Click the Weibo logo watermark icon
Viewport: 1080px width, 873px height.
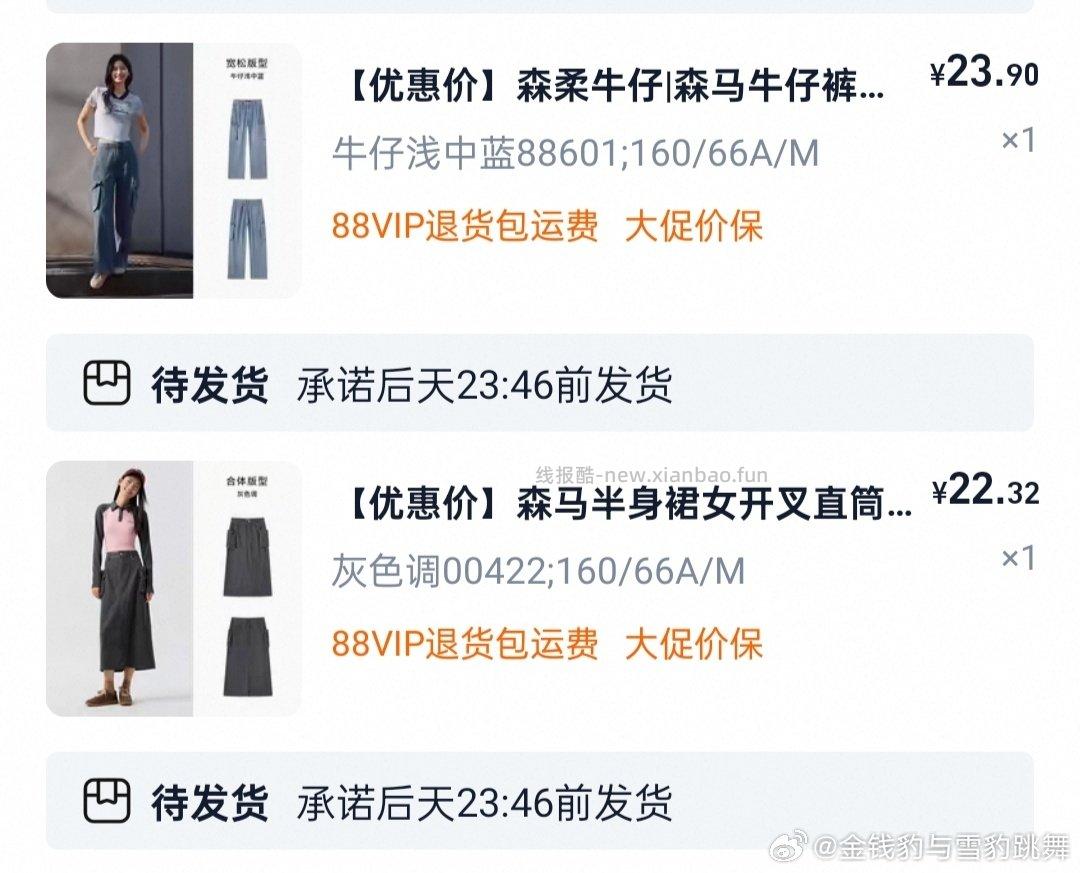(x=789, y=845)
